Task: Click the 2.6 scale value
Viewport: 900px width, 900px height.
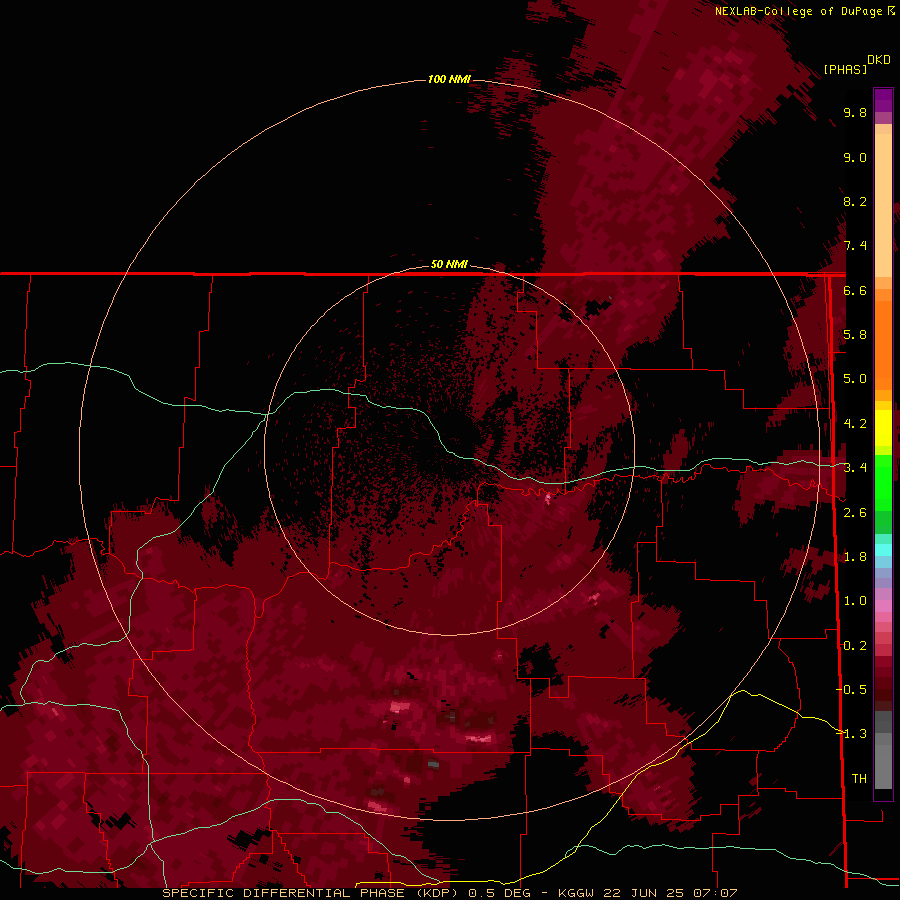Action: click(855, 512)
